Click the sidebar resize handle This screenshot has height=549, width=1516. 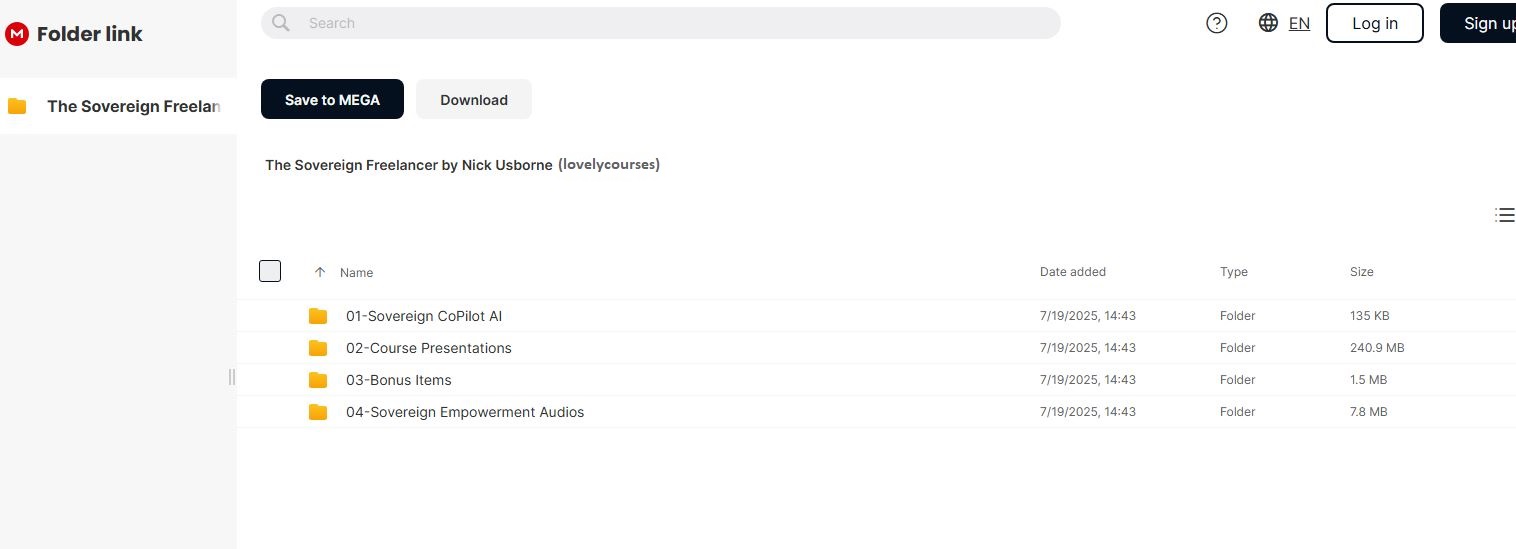tap(232, 377)
